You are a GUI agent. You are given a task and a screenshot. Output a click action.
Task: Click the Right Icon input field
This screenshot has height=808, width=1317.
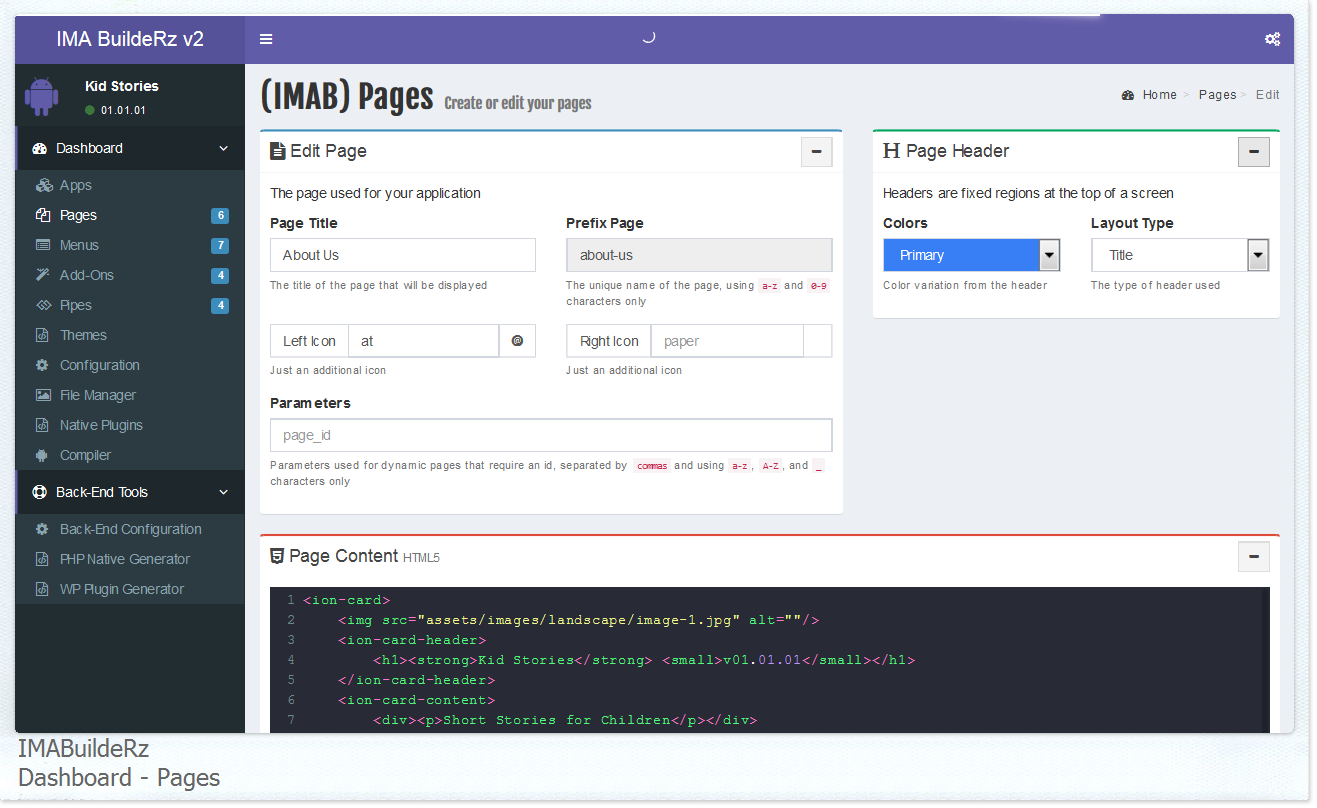727,341
